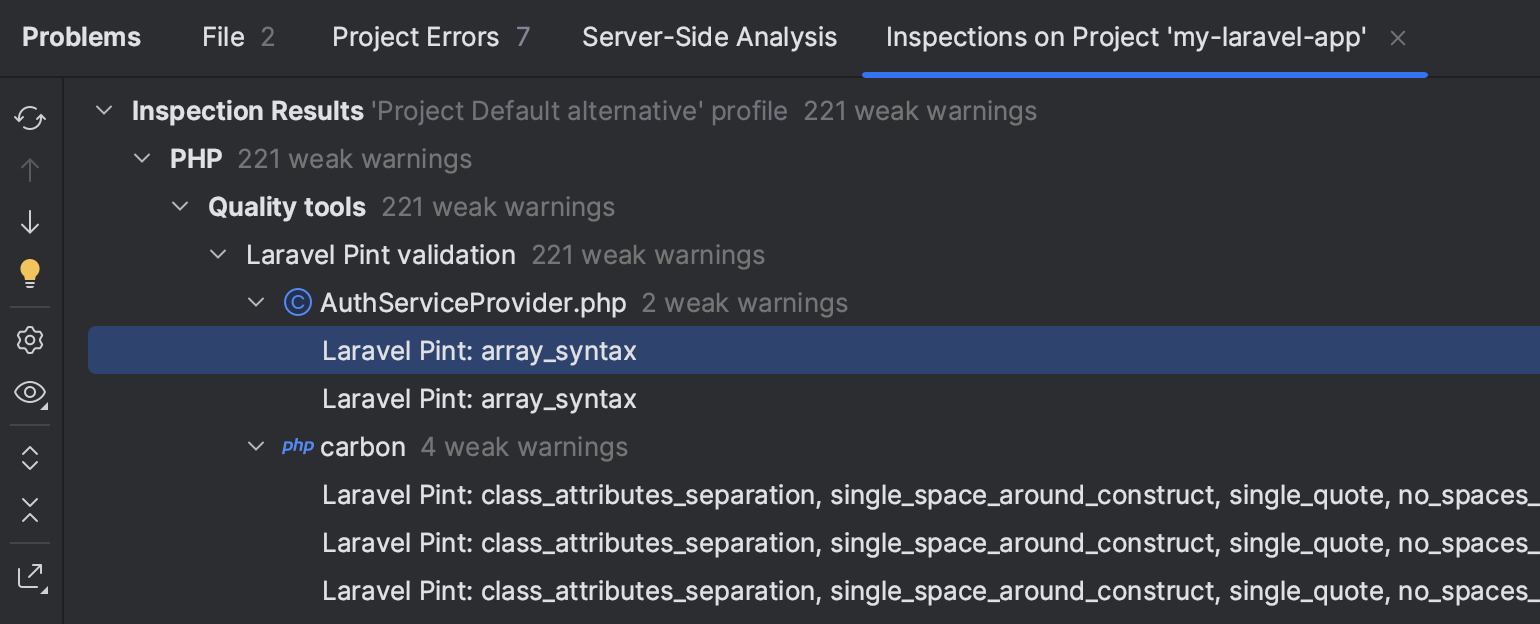The image size is (1540, 624).
Task: Open results in editor via the export icon
Action: tap(29, 577)
